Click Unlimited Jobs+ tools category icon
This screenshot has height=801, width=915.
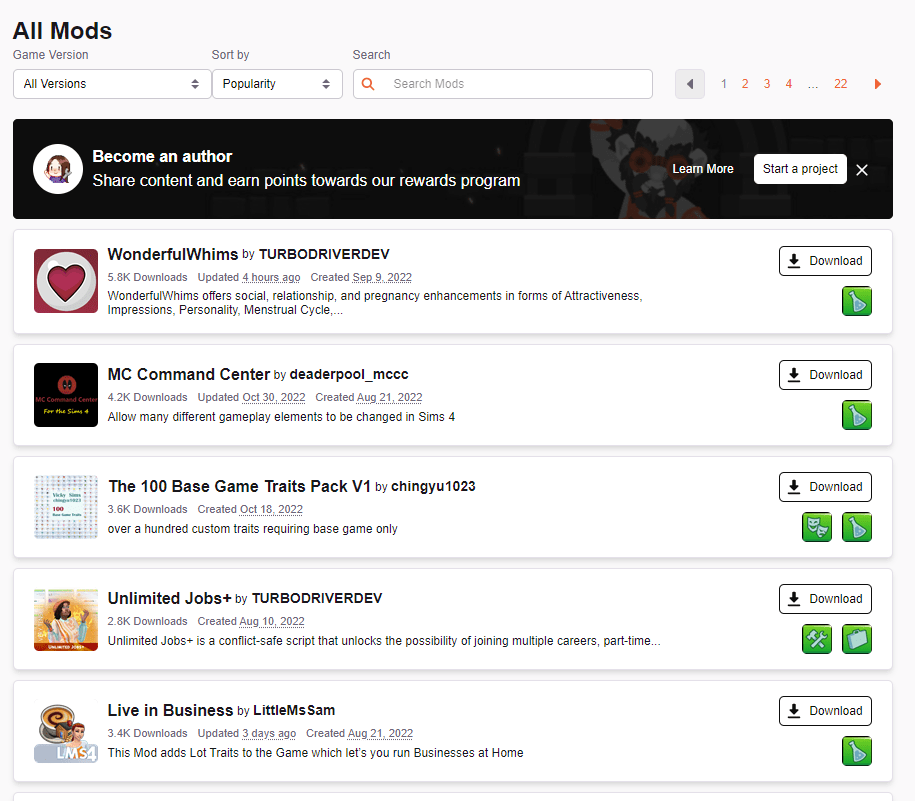817,639
